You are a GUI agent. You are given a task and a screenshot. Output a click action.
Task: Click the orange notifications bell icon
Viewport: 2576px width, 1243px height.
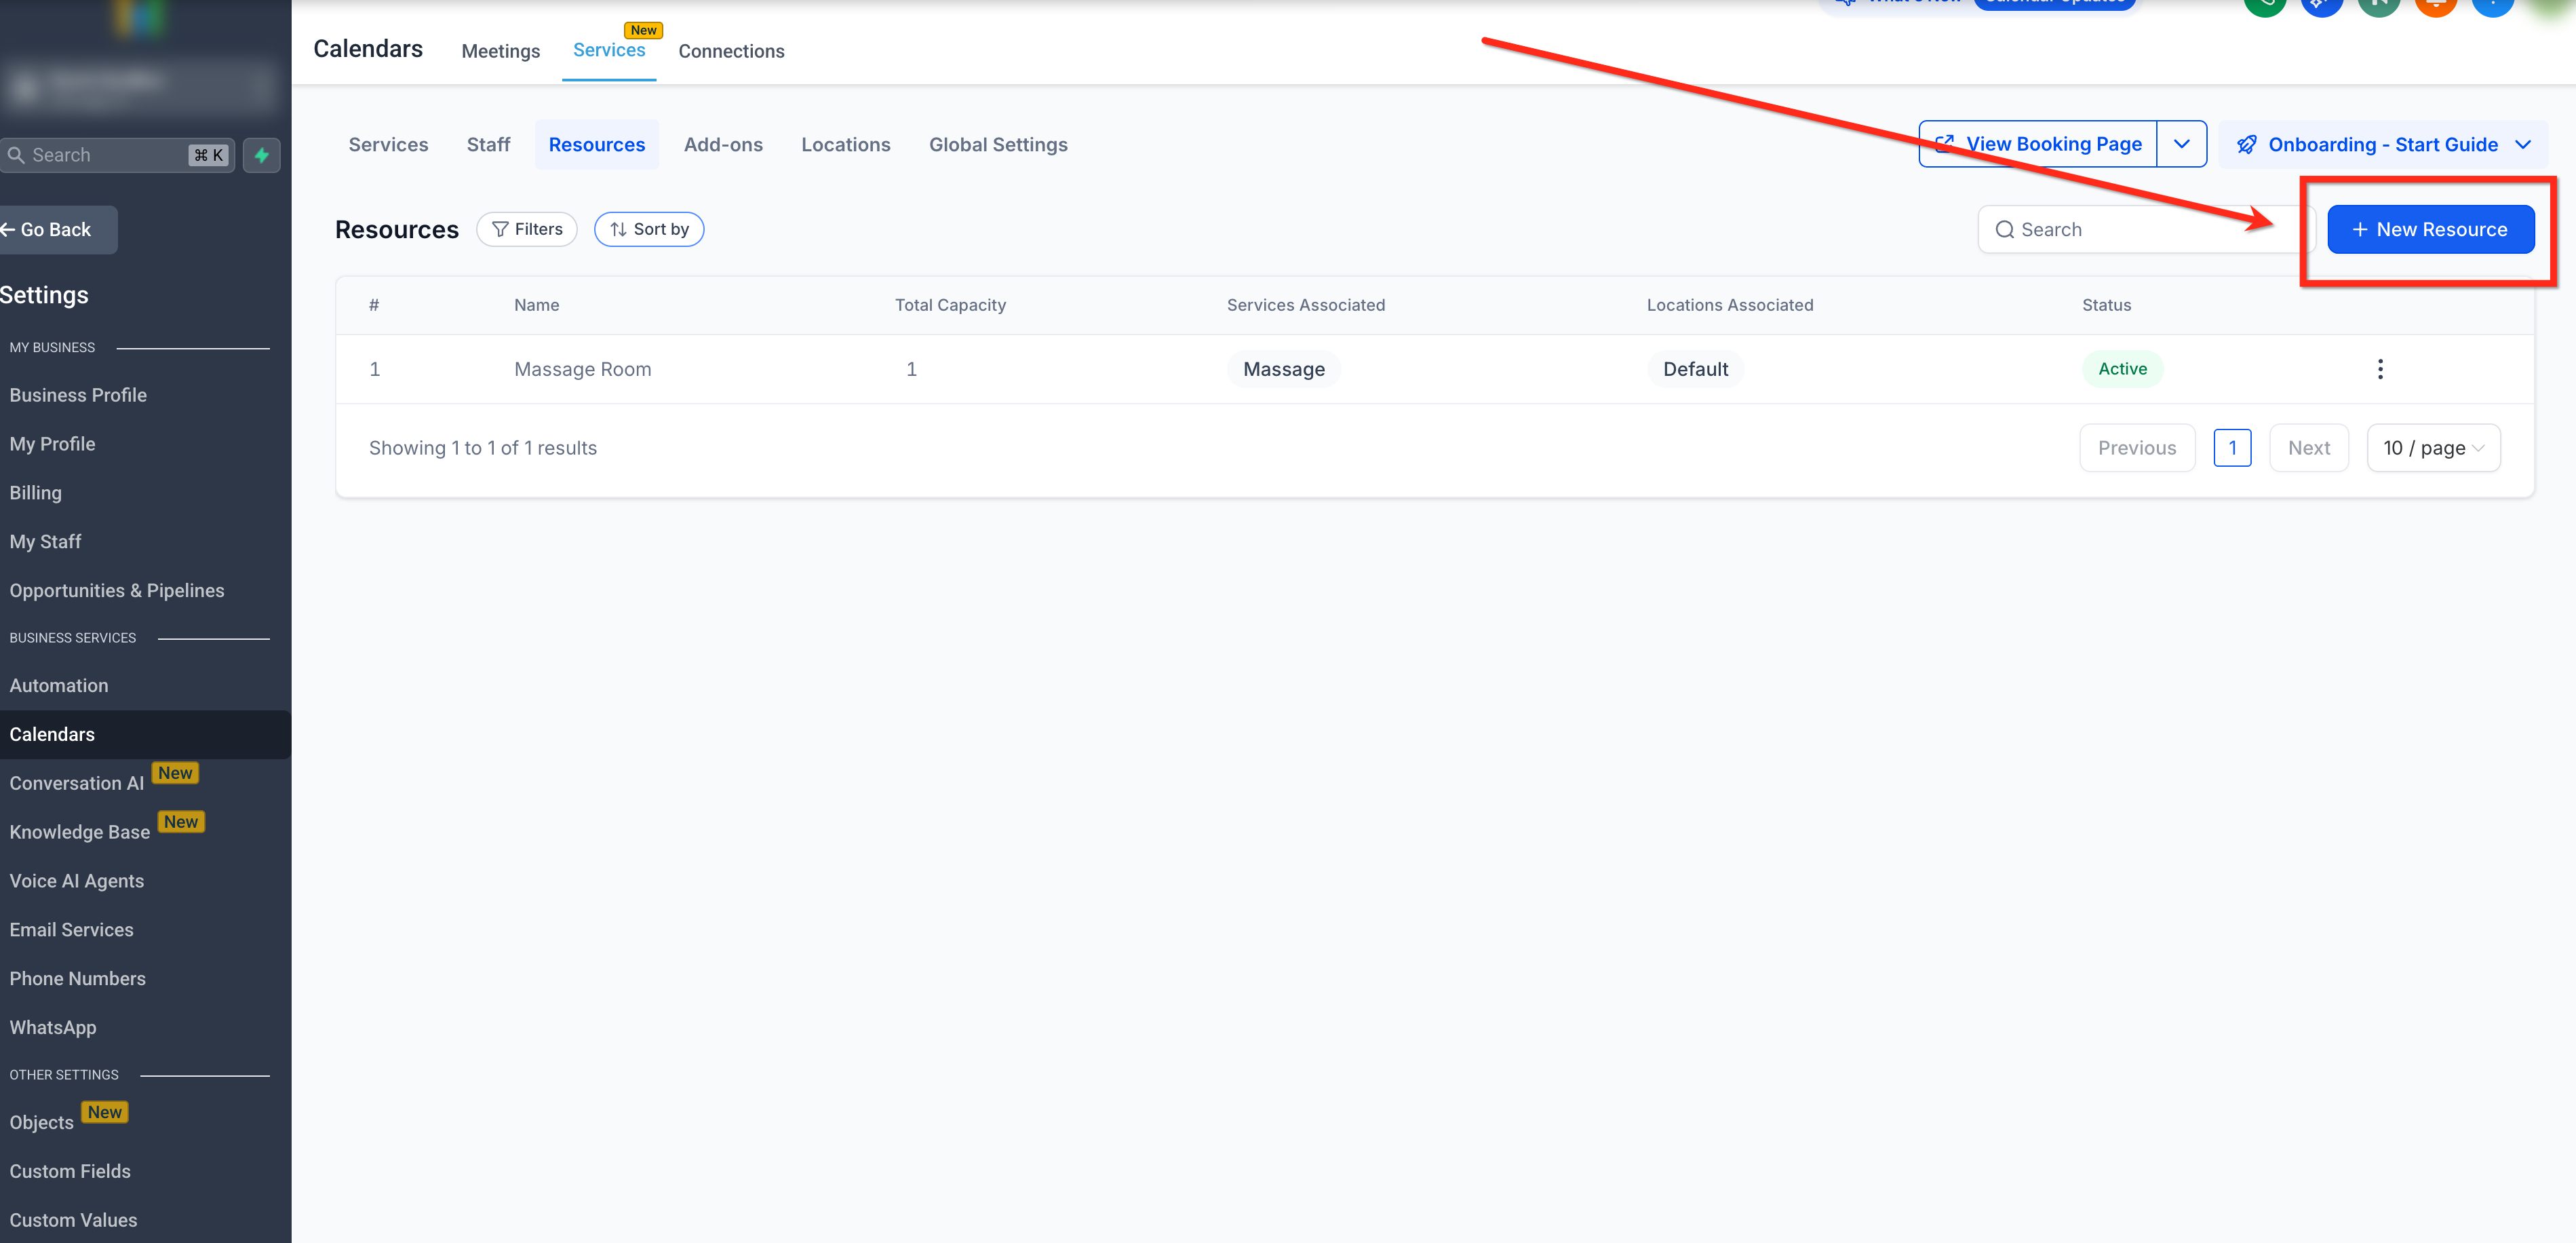click(2435, 6)
